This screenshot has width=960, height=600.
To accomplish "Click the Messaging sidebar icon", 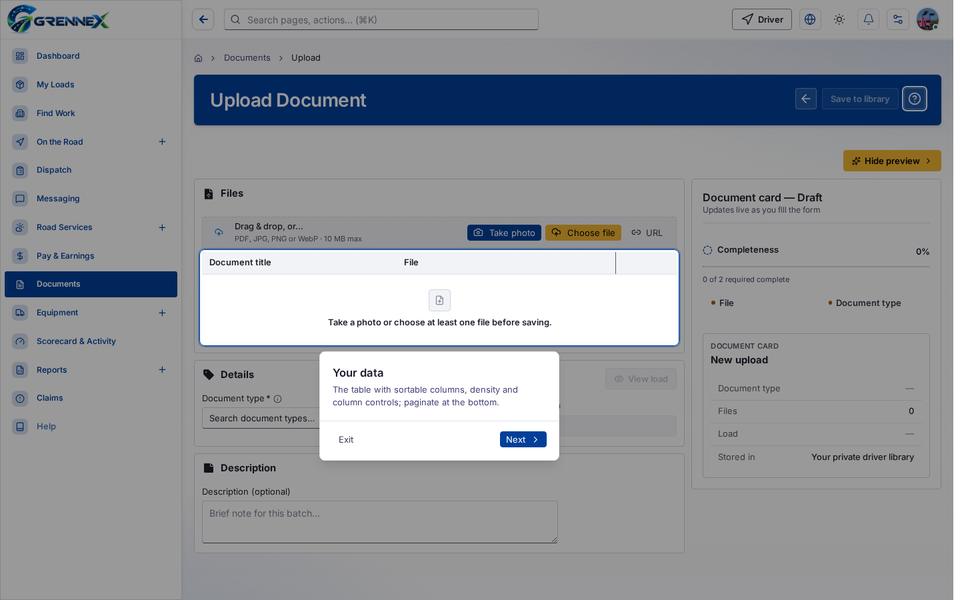I will point(20,198).
